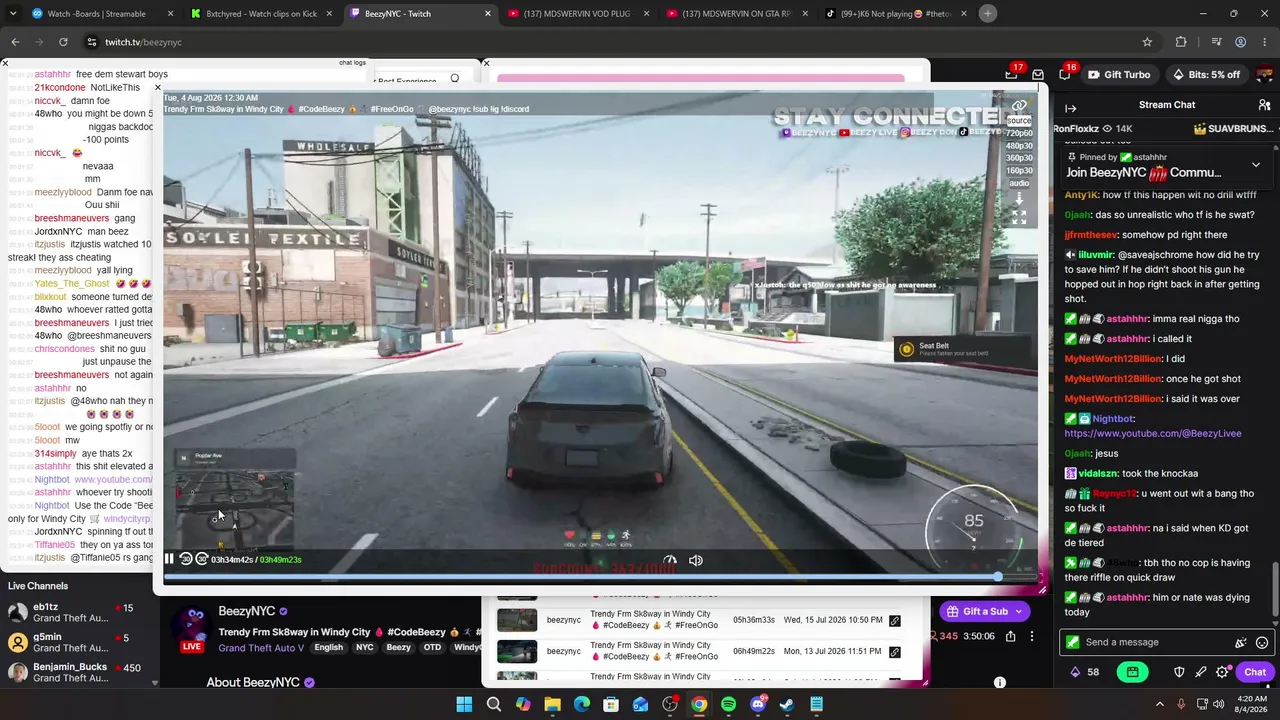Expand the pinned chat message

[1256, 165]
